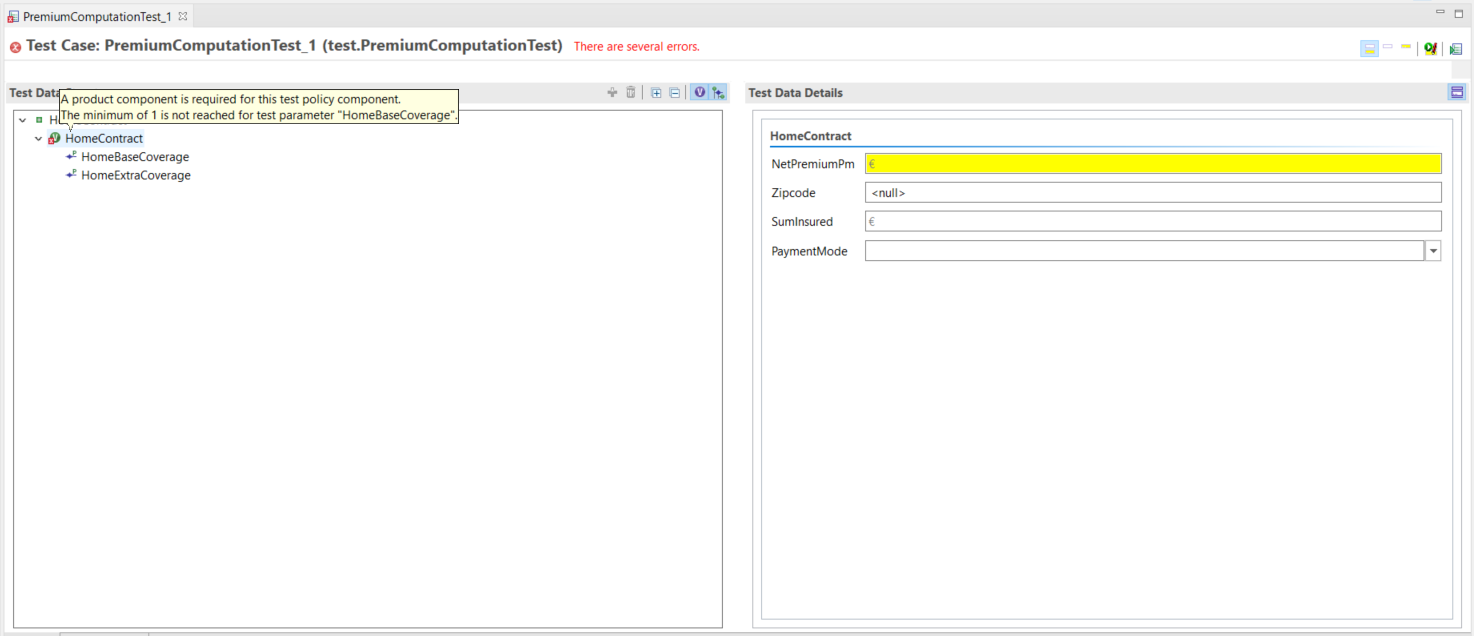Expand all tree nodes via expand-all icon
Screen dimensions: 1474x636
click(x=655, y=91)
